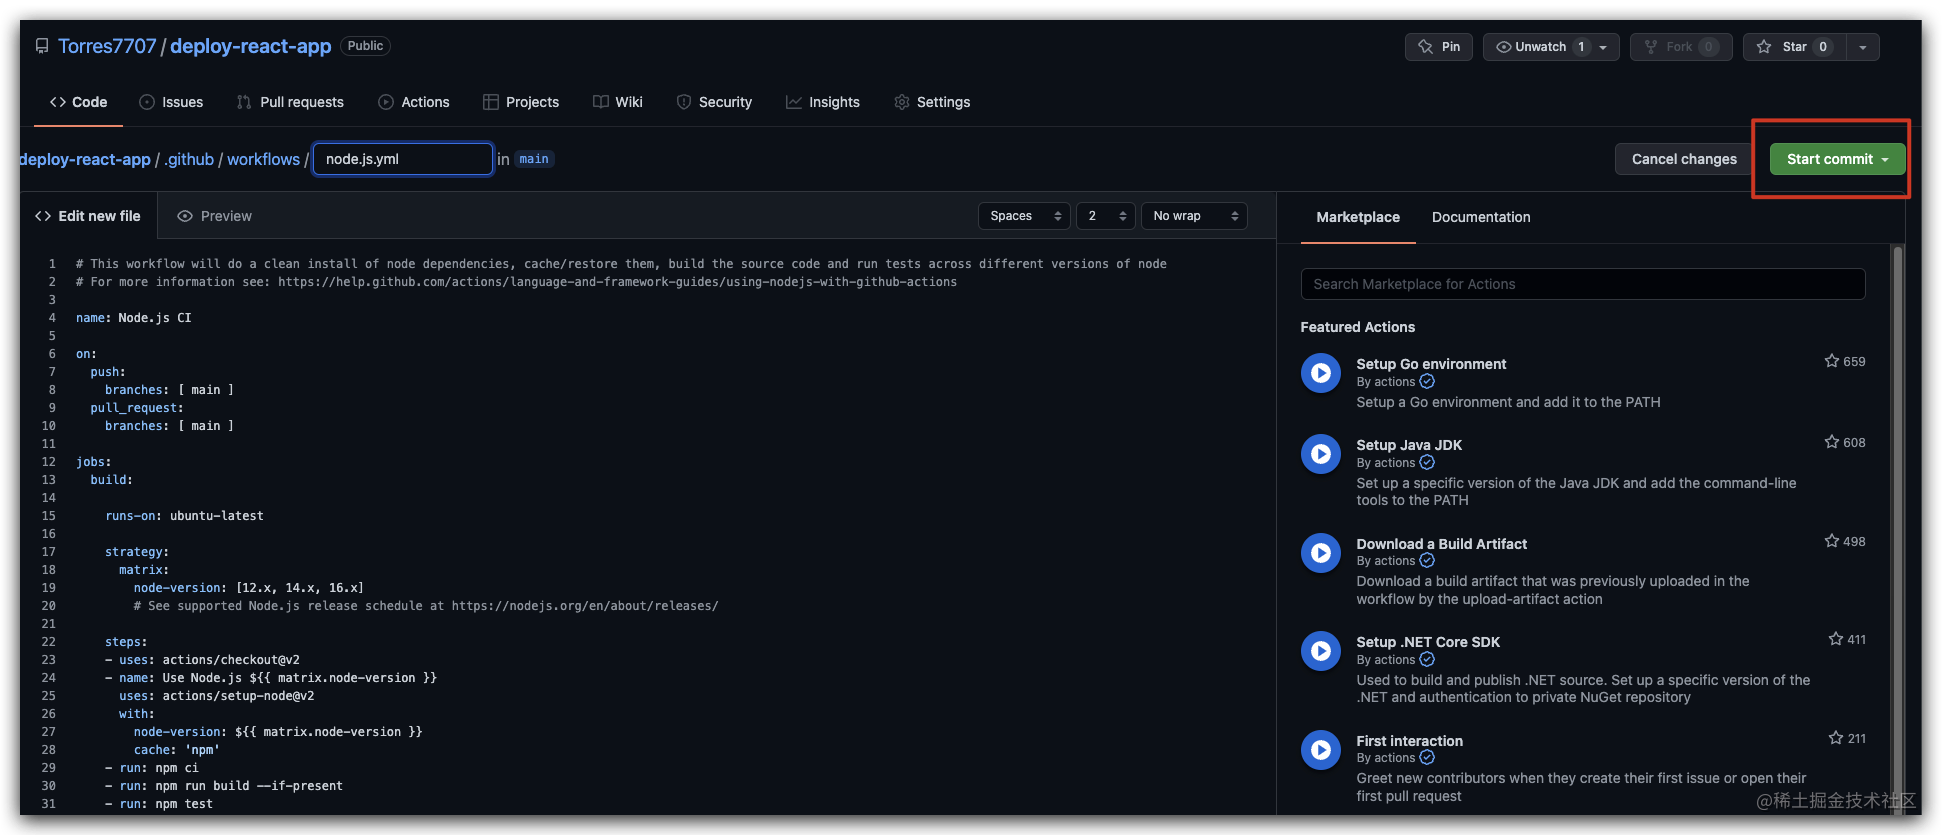The width and height of the screenshot is (1942, 835).
Task: Click the Search Marketplace for Actions field
Action: click(x=1583, y=284)
